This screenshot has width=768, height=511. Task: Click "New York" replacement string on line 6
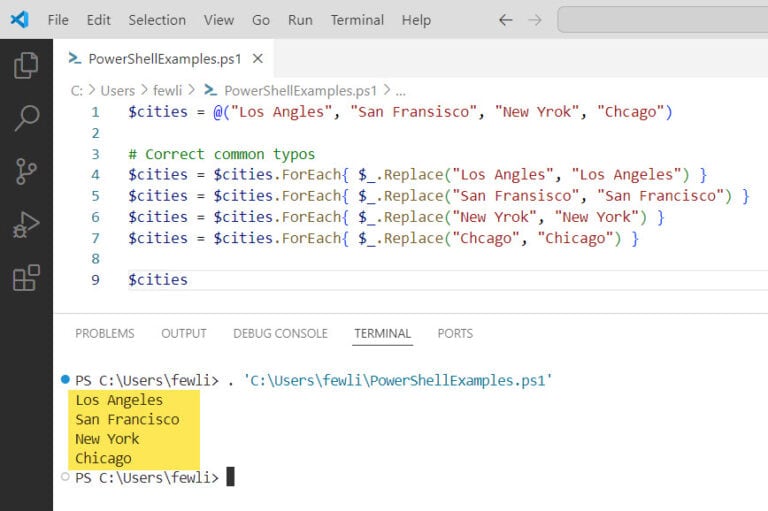pyautogui.click(x=596, y=217)
